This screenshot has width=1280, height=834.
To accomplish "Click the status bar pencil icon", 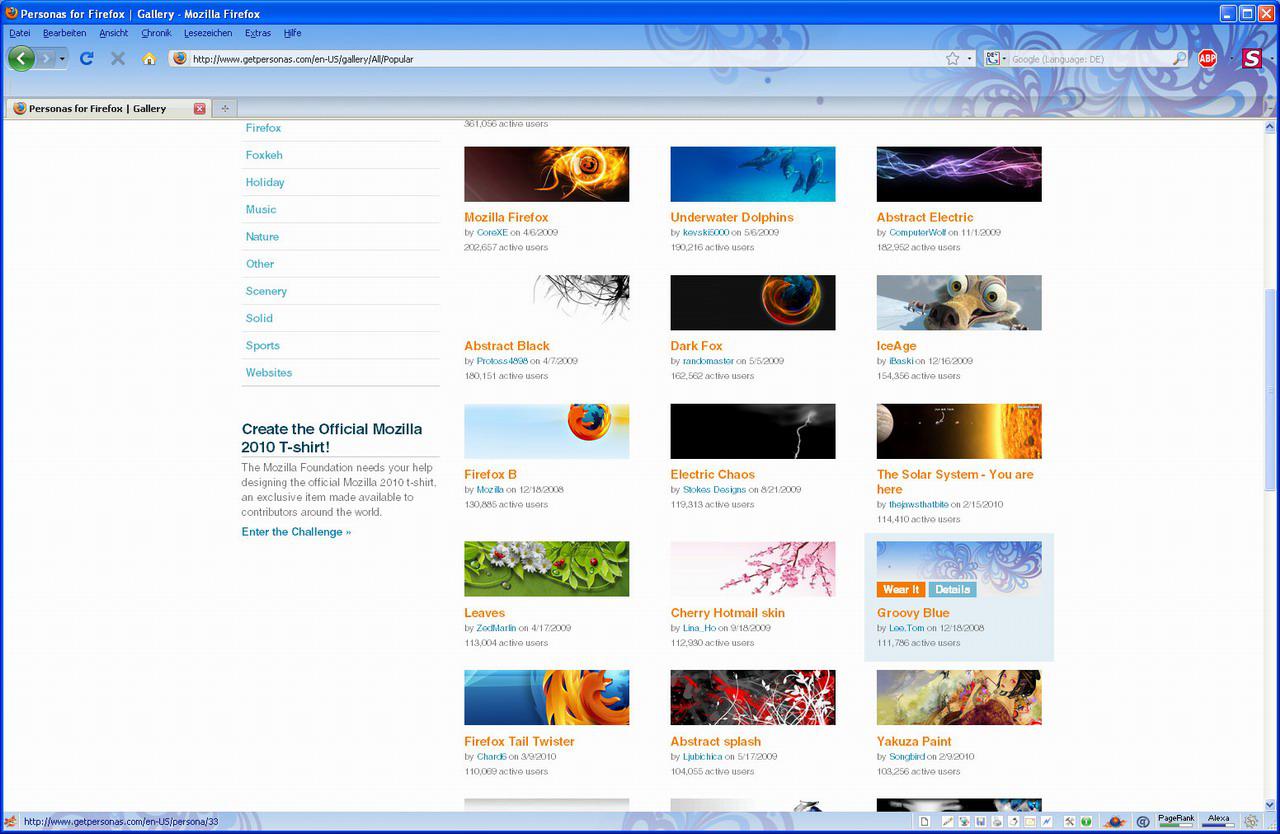I will coord(947,822).
